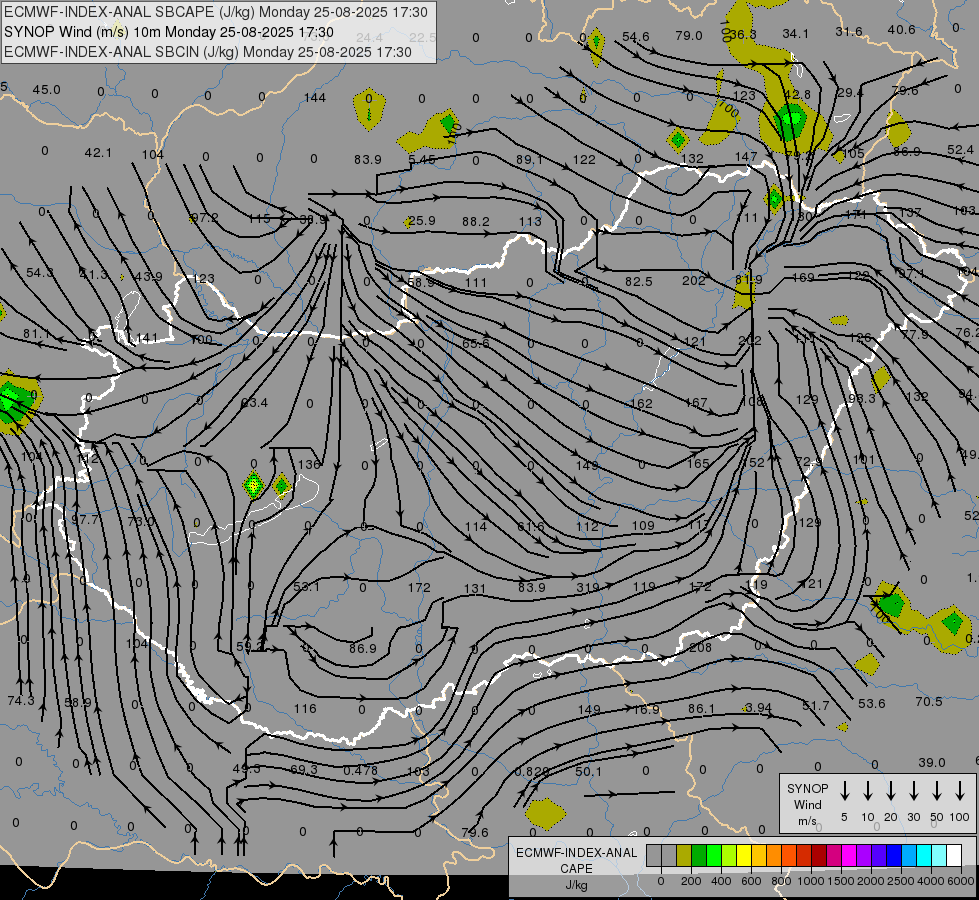The height and width of the screenshot is (900, 979).
Task: Select the dark green CAPE legend swatch
Action: coord(699,856)
